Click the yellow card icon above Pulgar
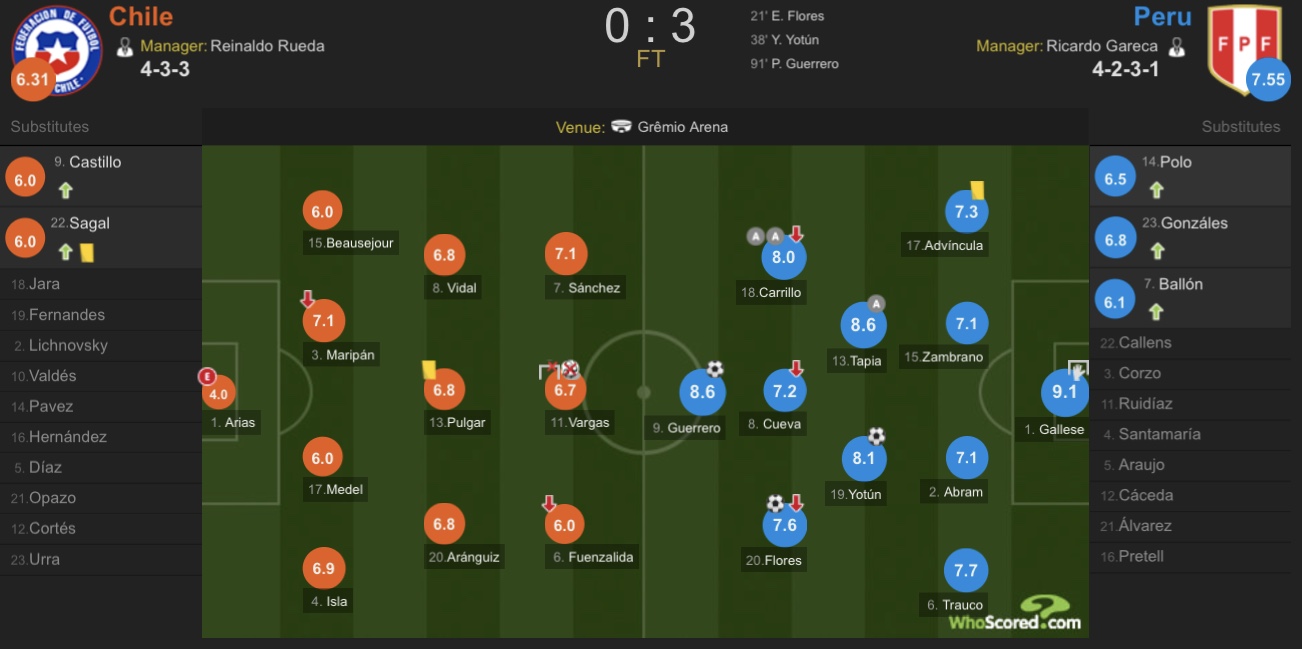 (429, 369)
